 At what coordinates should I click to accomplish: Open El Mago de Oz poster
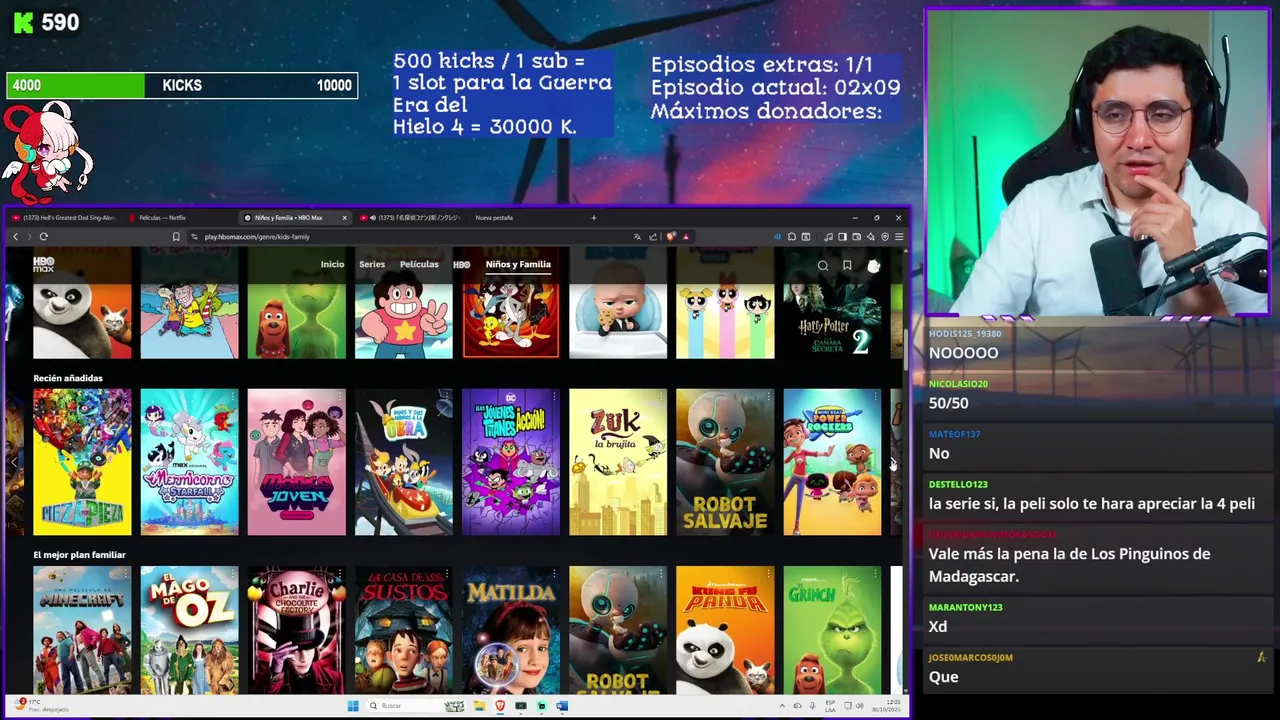tap(189, 630)
